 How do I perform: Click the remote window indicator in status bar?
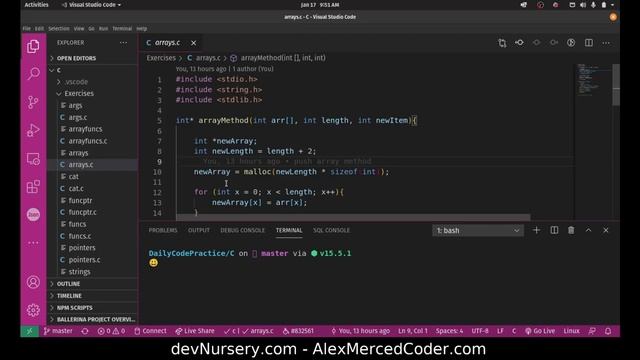tap(29, 331)
